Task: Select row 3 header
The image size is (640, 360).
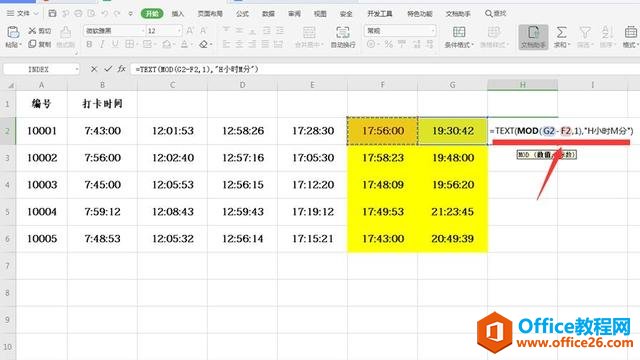Action: [8, 158]
